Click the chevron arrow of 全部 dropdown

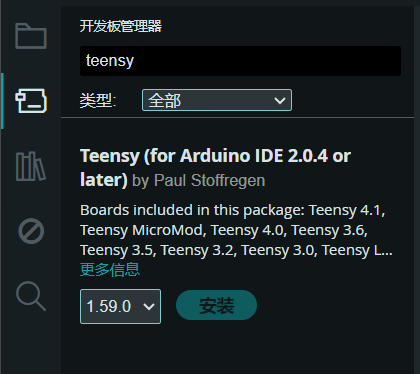click(279, 100)
